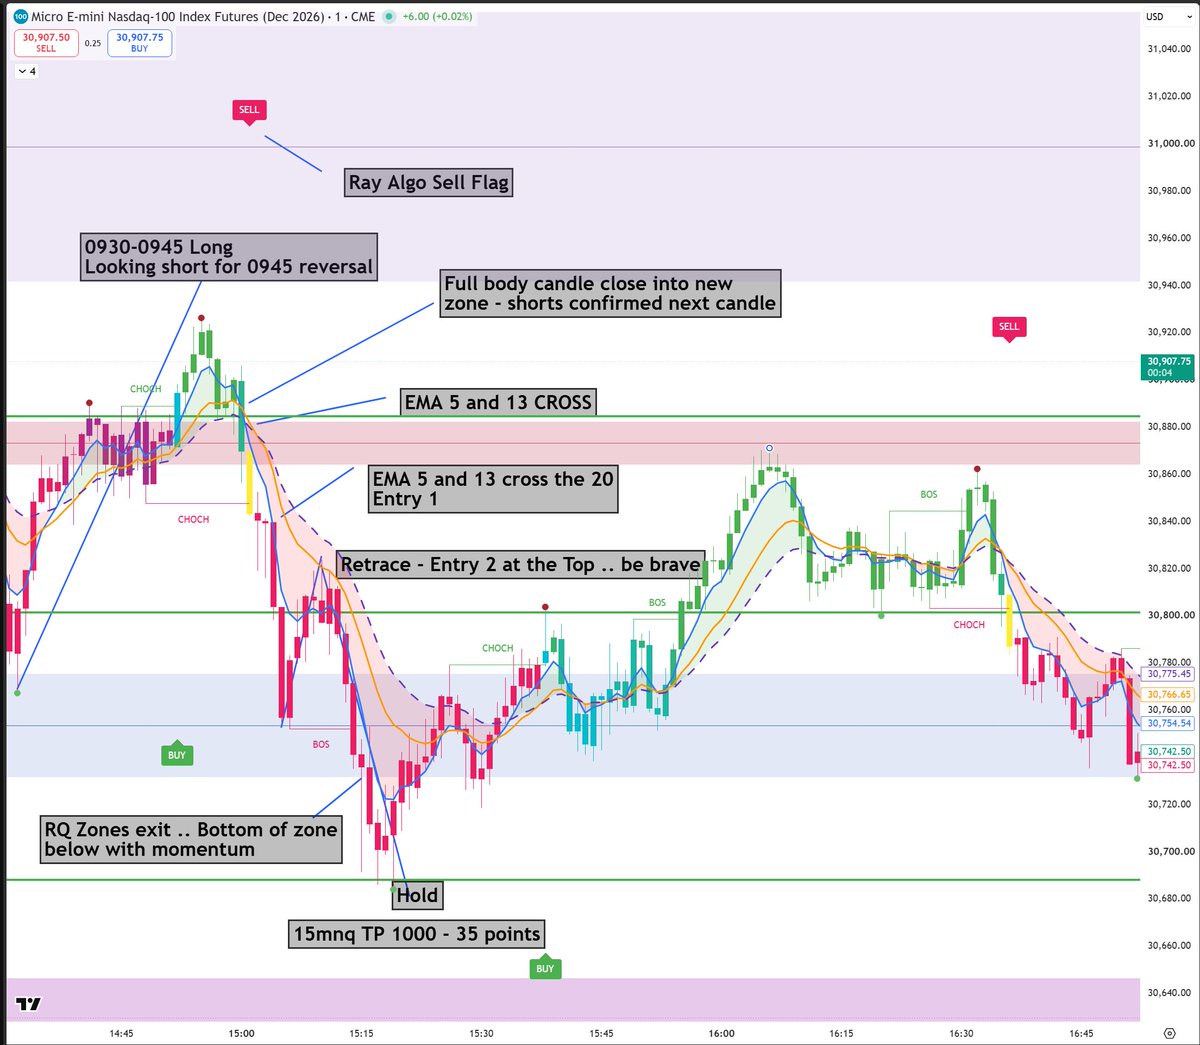Select the 'EMA 5 and 13 CROSS' note
This screenshot has width=1200, height=1045.
[x=498, y=402]
